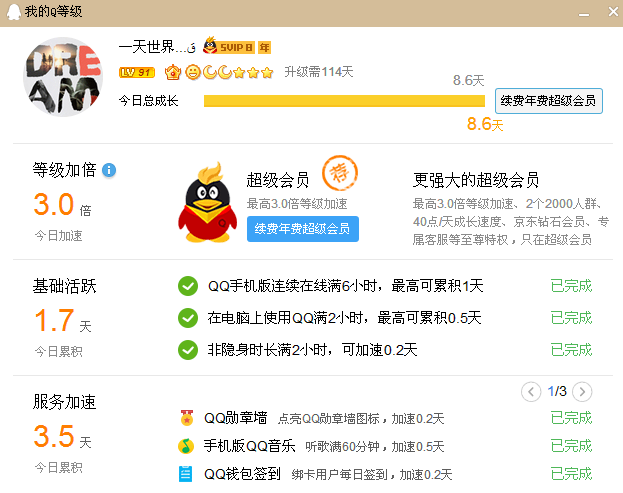The width and height of the screenshot is (623, 493).
Task: Click the 升级需114天 text
Action: pos(319,72)
